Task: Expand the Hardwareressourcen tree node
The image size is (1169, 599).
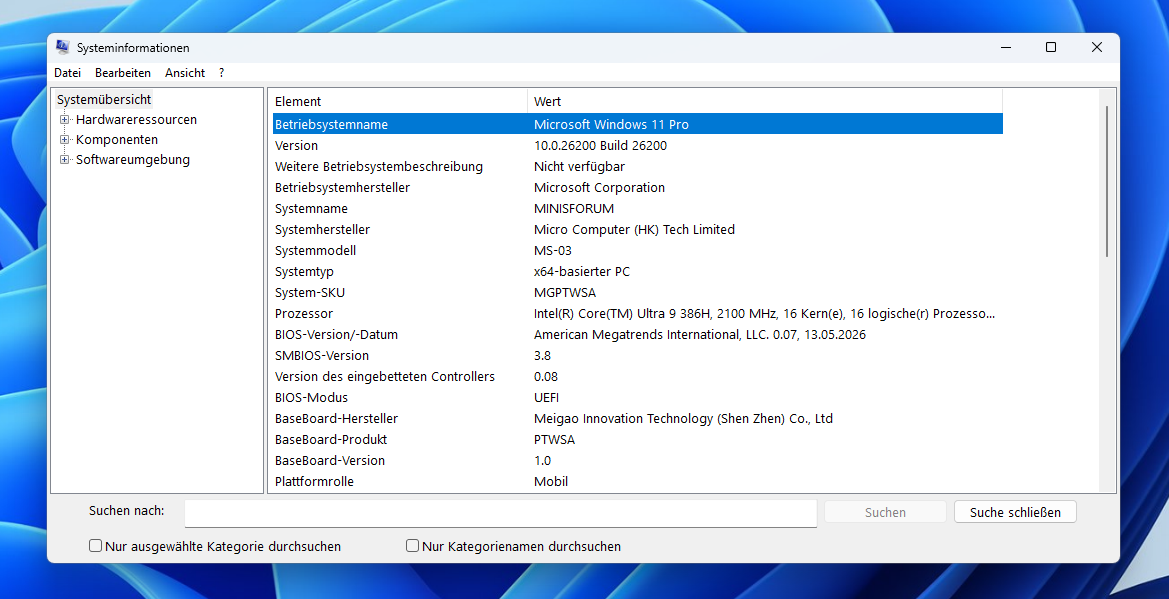Action: [x=65, y=119]
